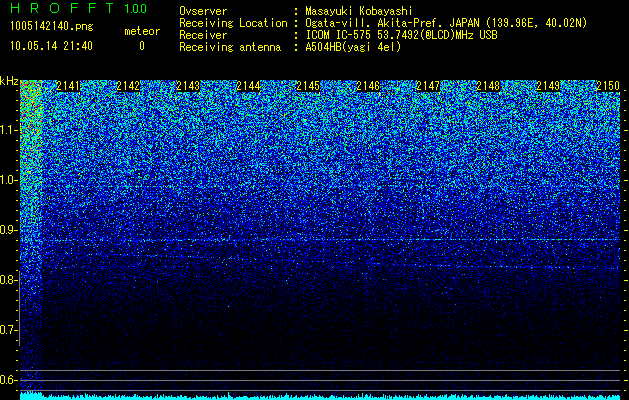Select the Receiver label
629x400 pixels.
[203, 35]
